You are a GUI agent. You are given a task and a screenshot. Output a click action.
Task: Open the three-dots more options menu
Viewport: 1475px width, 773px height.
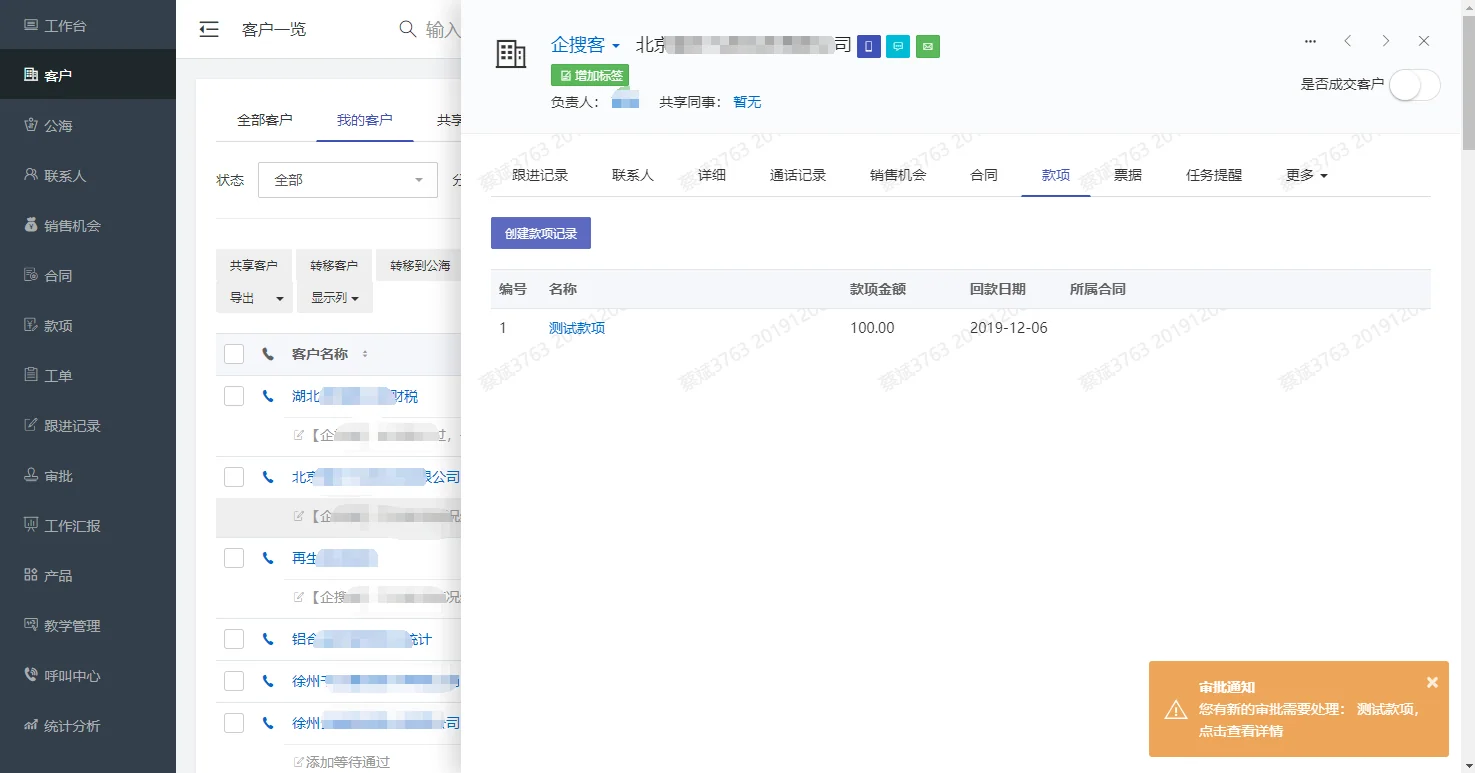(1310, 41)
